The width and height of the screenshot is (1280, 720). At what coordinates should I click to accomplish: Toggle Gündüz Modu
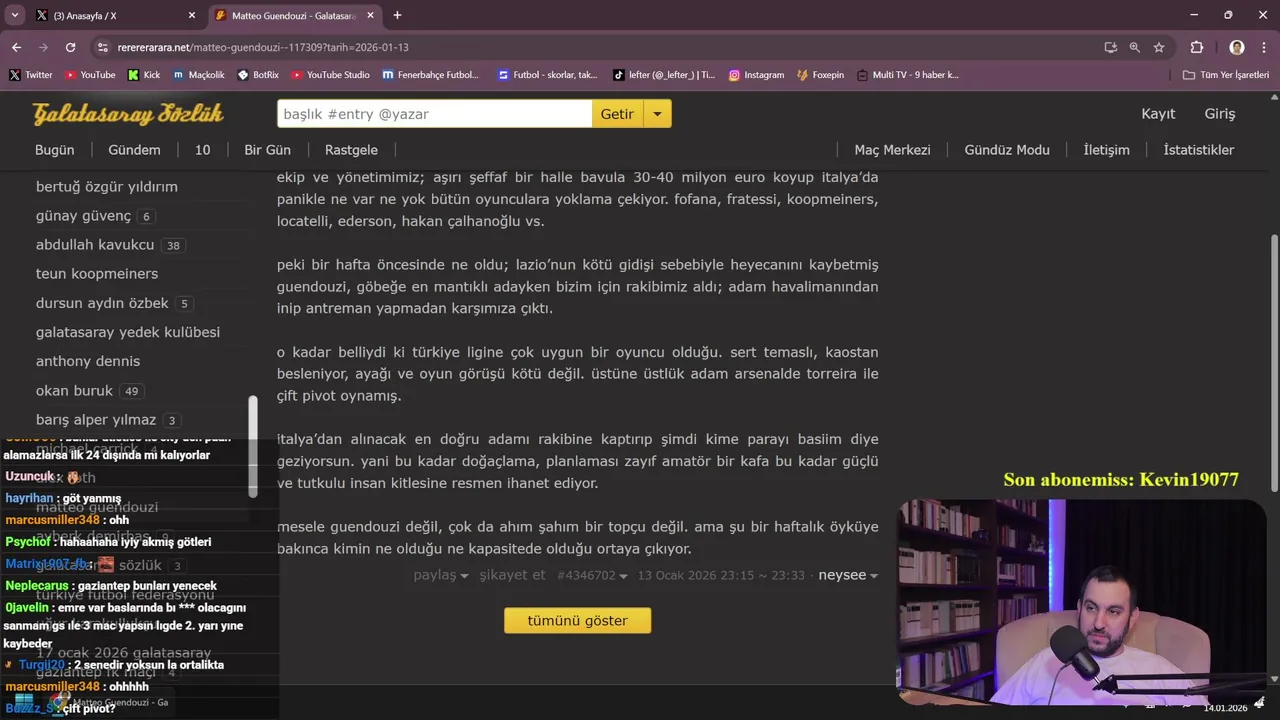tap(1007, 150)
